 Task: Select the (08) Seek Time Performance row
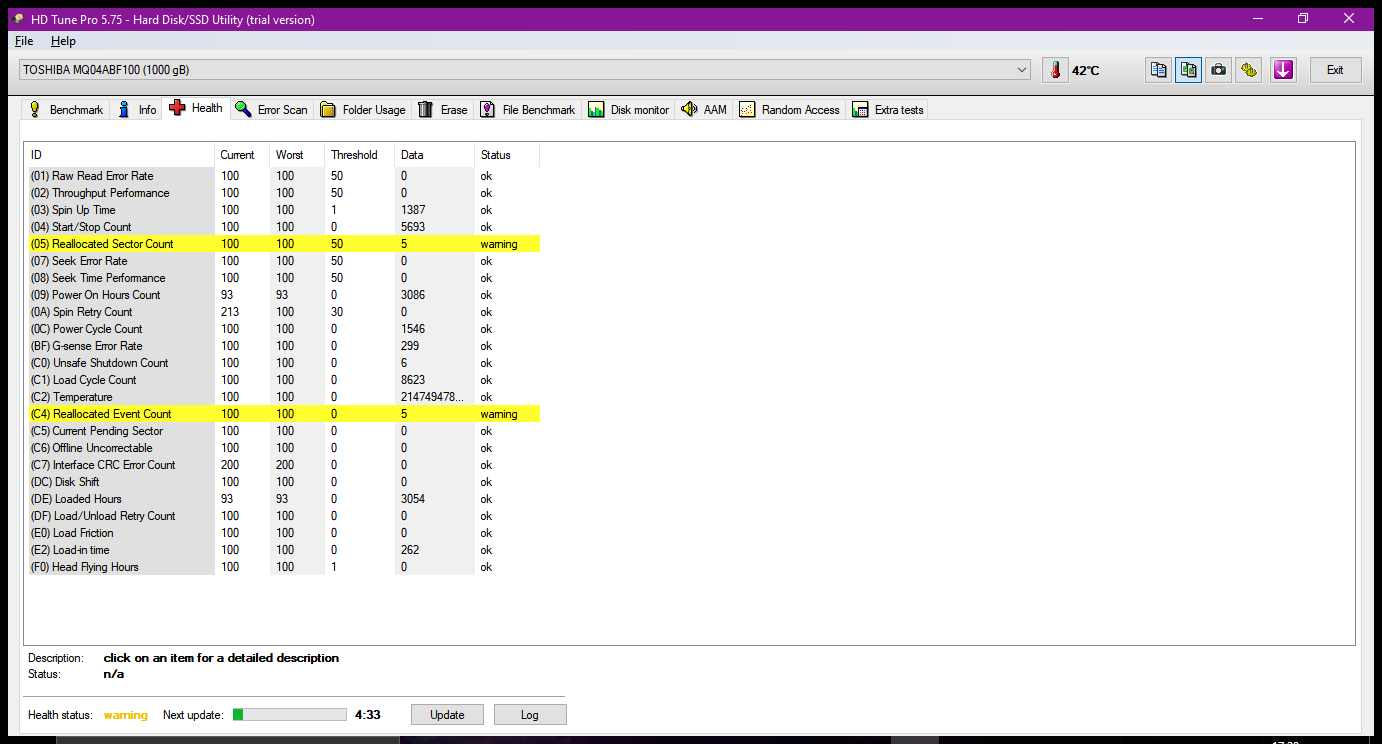pyautogui.click(x=282, y=278)
